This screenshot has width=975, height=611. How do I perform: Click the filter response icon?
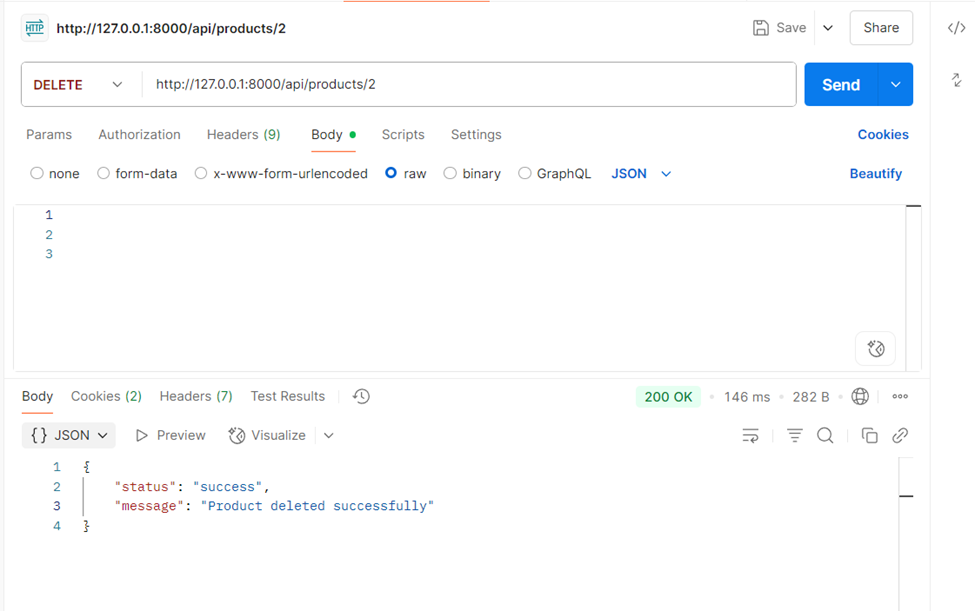(795, 435)
